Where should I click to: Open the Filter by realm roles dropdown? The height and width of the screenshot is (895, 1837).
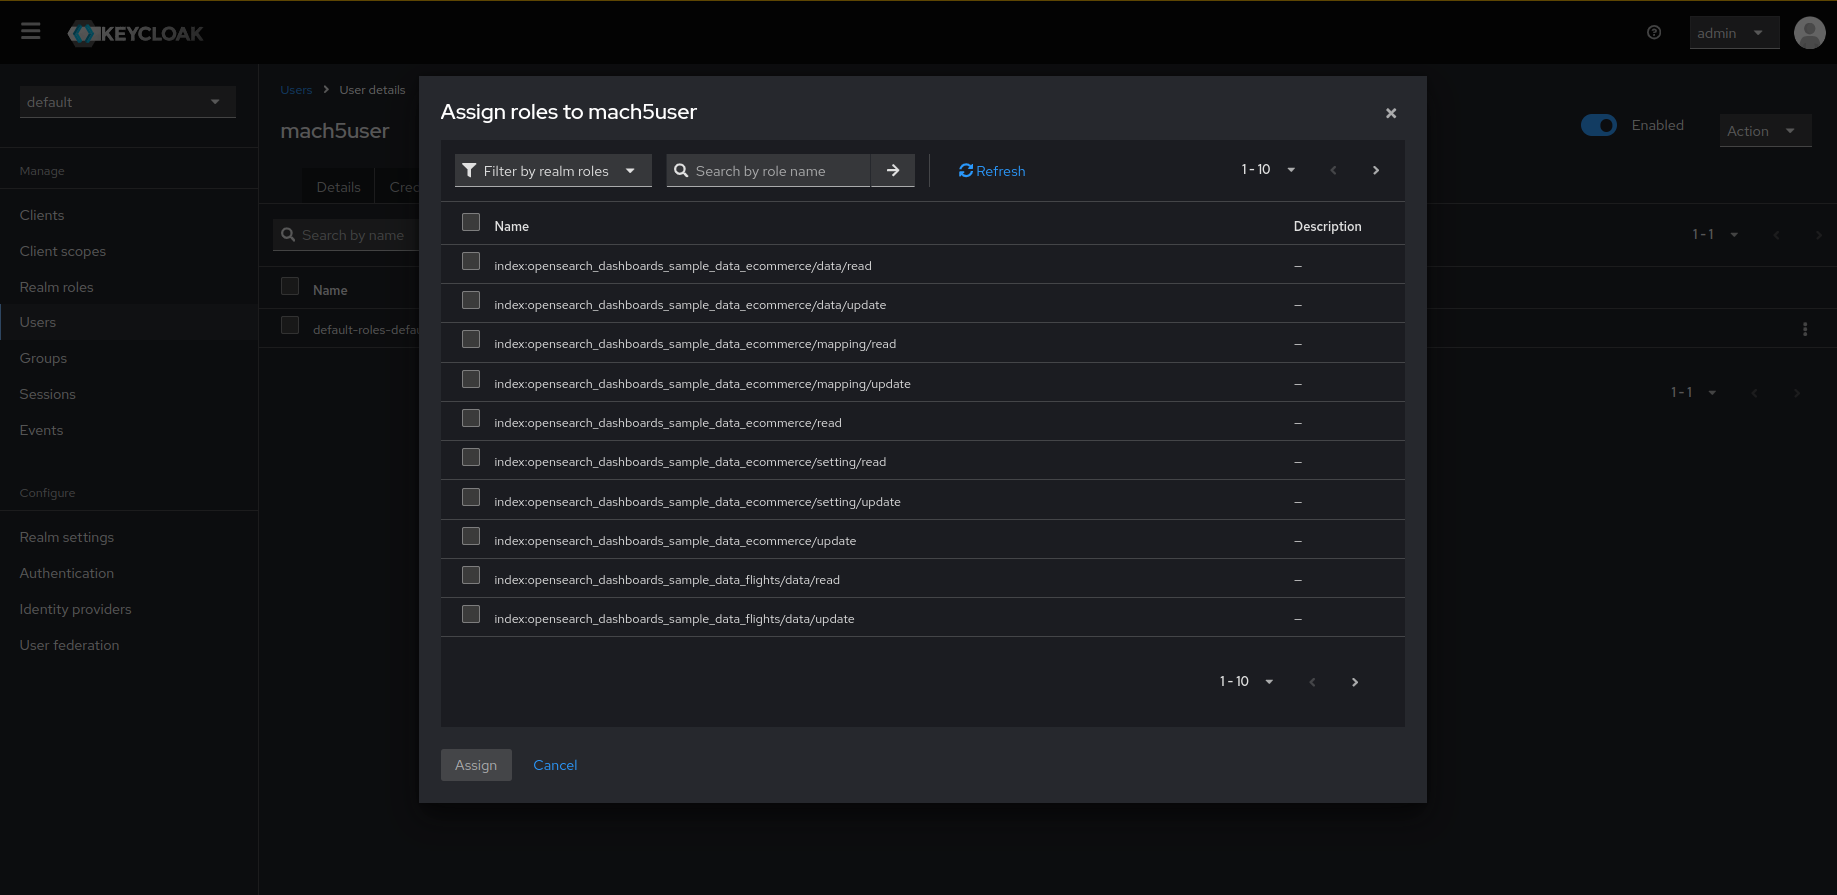point(553,171)
